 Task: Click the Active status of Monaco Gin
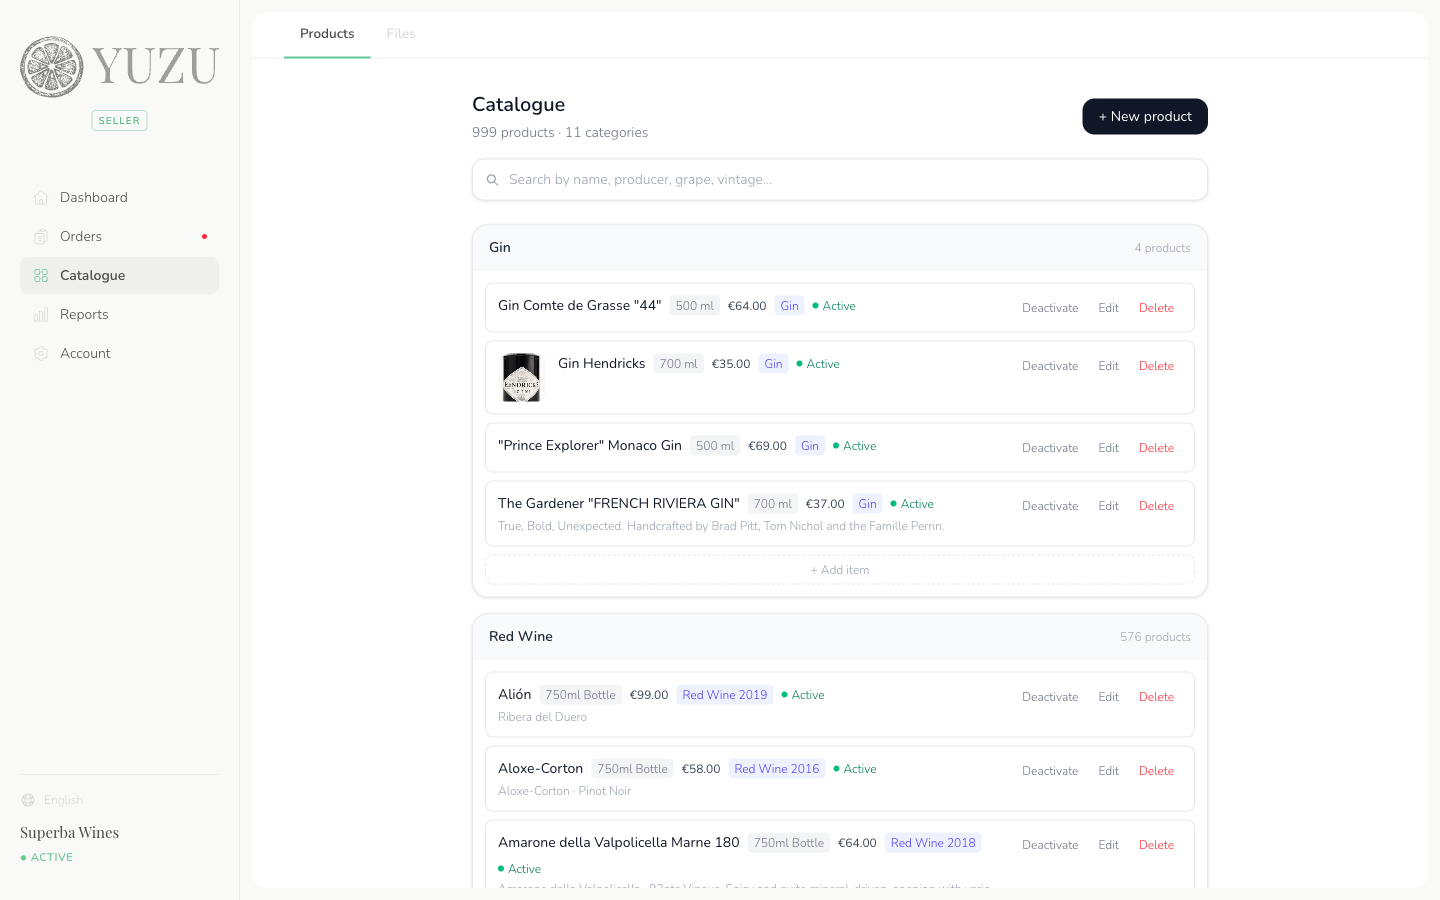[x=855, y=446]
